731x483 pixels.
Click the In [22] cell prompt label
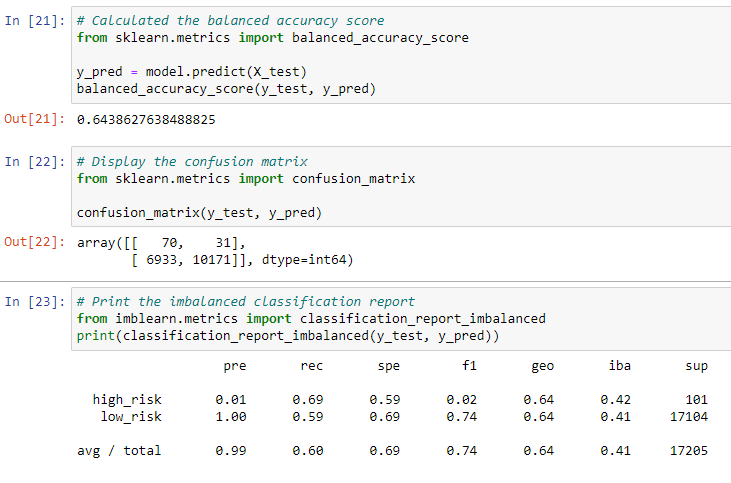(x=35, y=162)
